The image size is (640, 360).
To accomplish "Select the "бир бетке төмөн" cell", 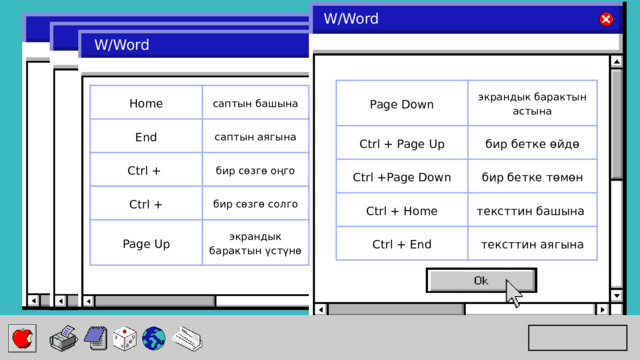I will [532, 176].
